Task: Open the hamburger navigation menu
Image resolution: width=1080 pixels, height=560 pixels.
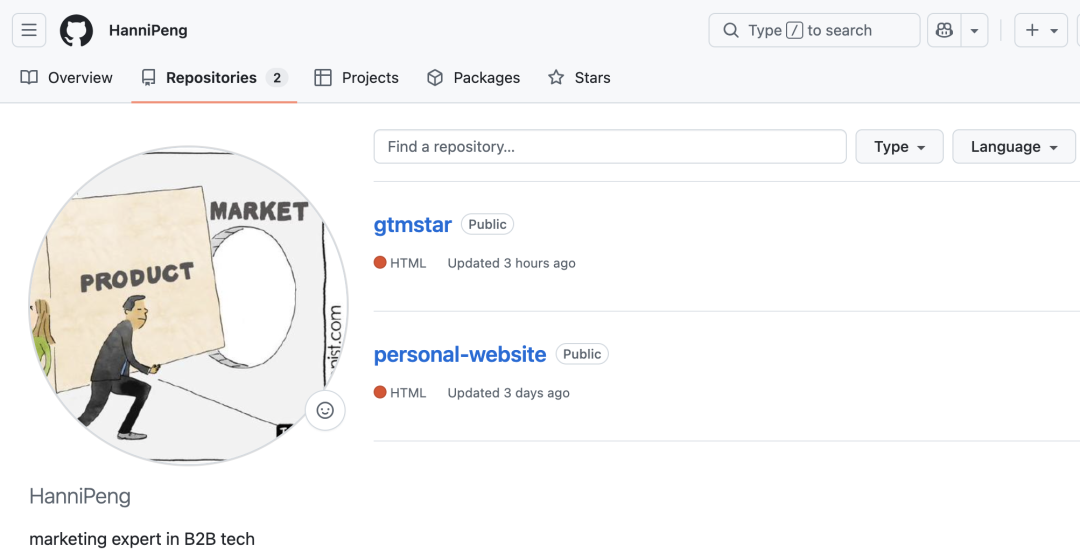Action: click(29, 30)
